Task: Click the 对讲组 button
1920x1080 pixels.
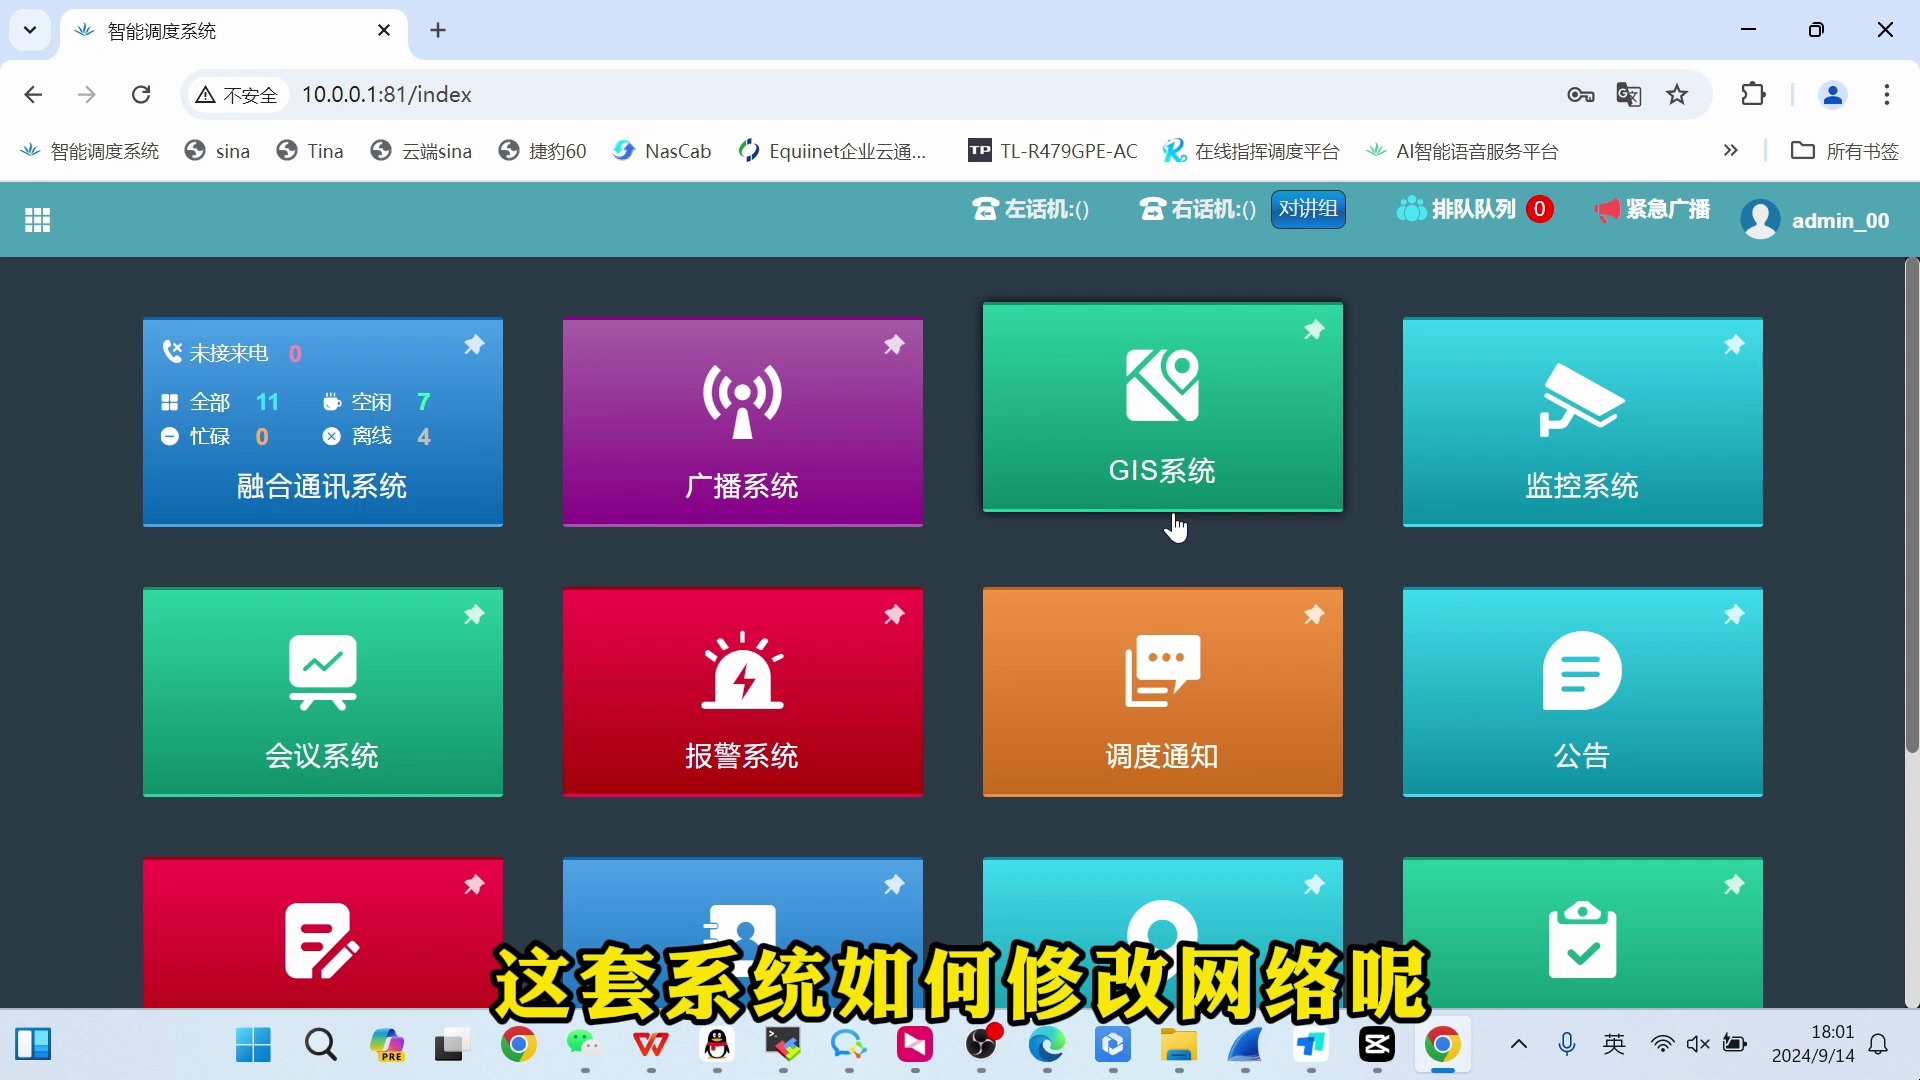Action: pos(1308,209)
